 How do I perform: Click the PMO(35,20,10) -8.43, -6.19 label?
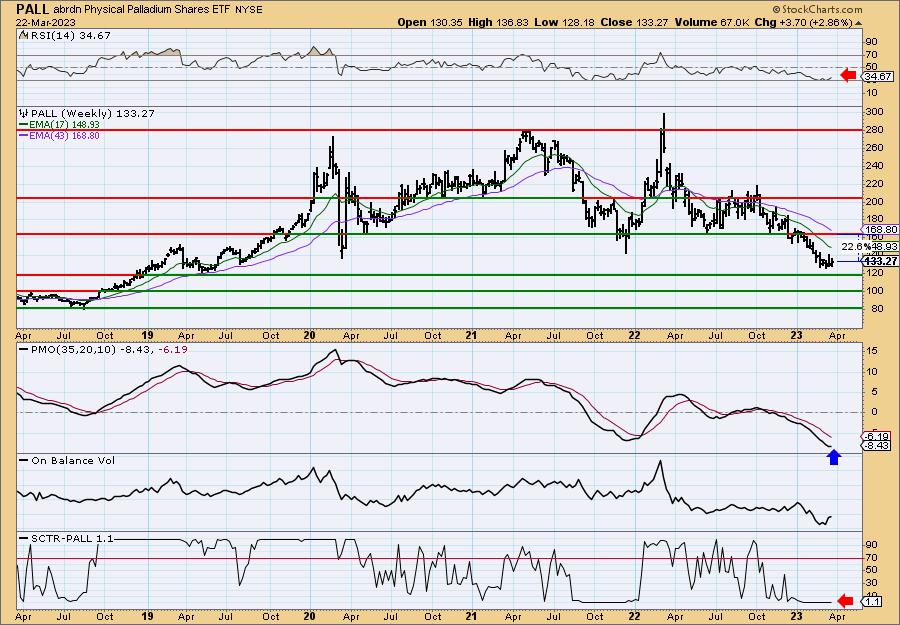(x=109, y=350)
